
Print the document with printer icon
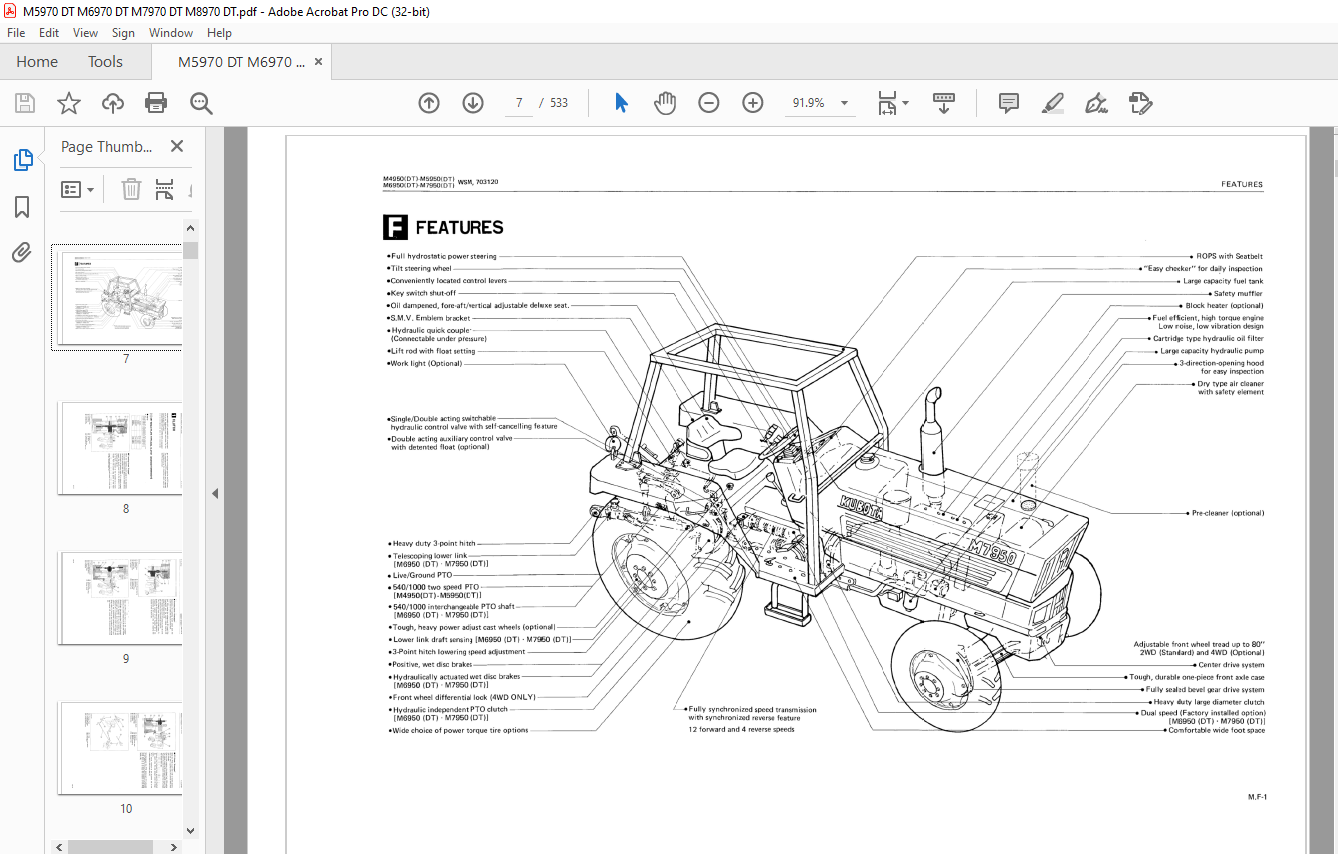click(156, 103)
